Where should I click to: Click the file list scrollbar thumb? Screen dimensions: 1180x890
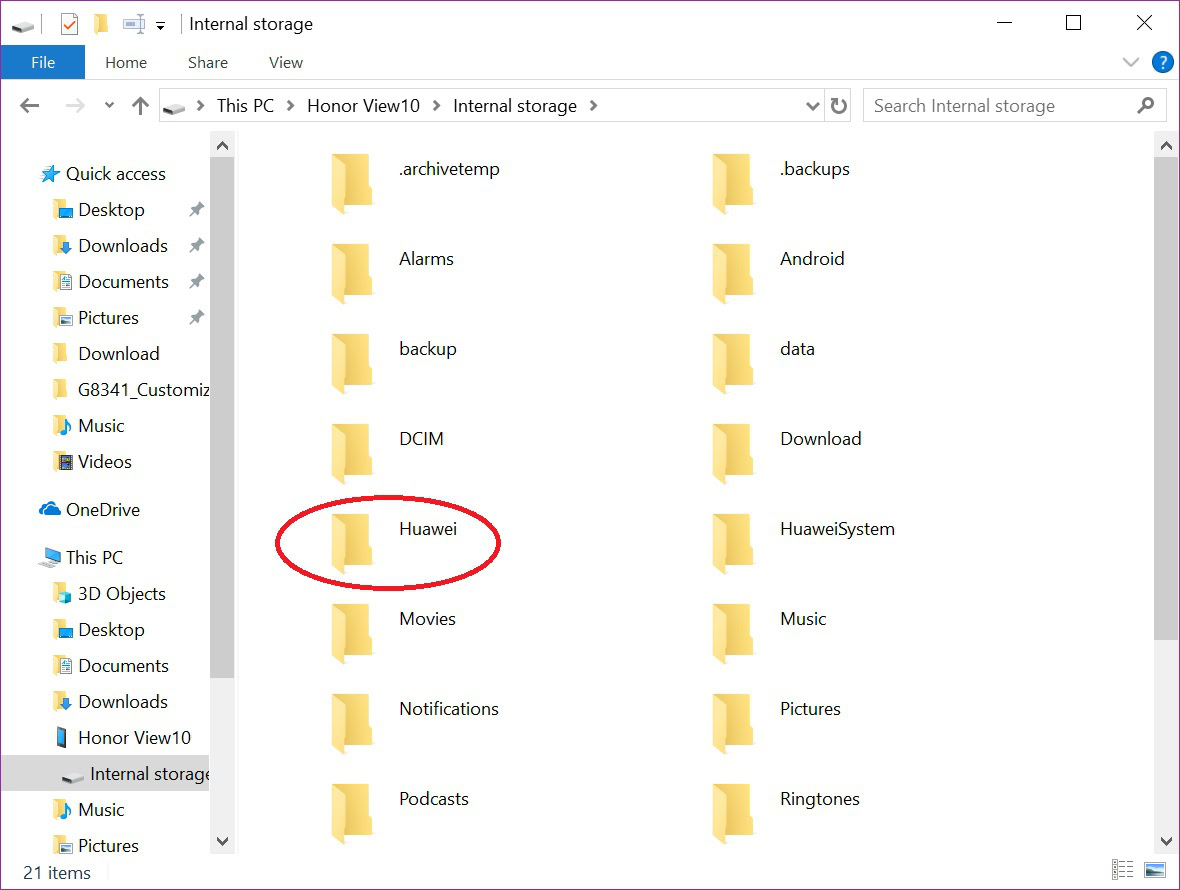click(1166, 399)
